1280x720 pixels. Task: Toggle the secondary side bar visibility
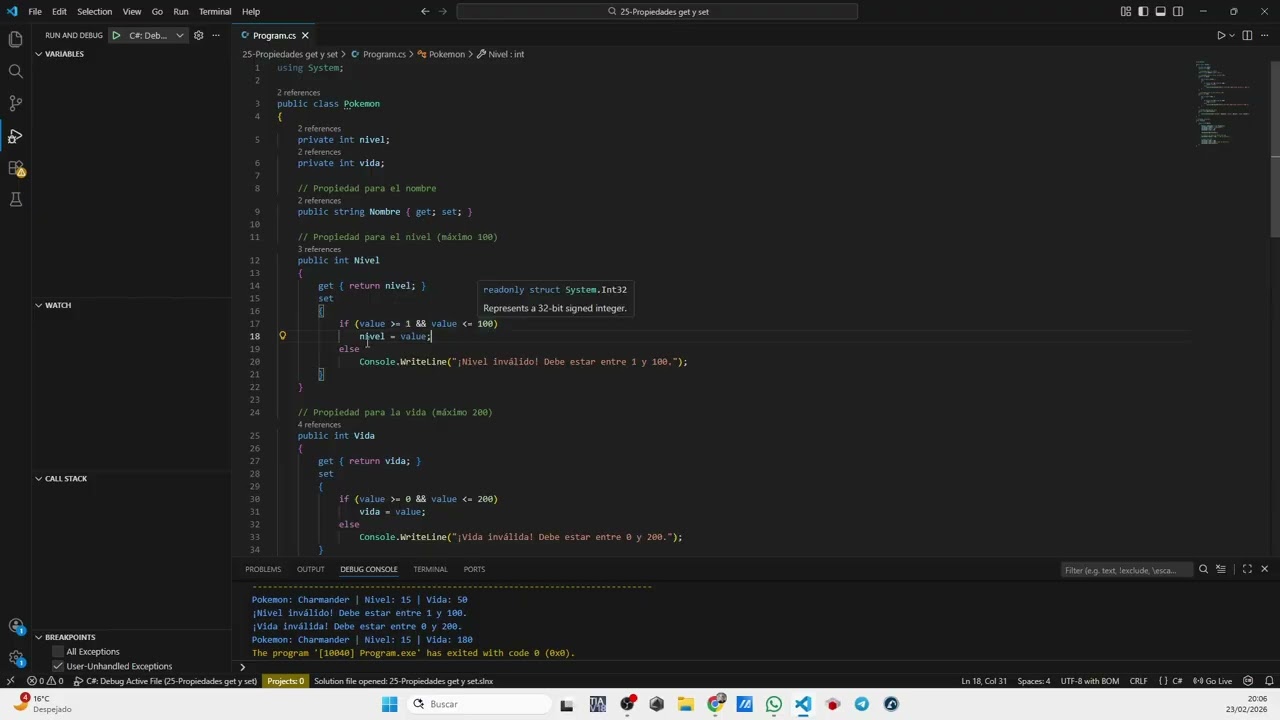click(x=1178, y=12)
